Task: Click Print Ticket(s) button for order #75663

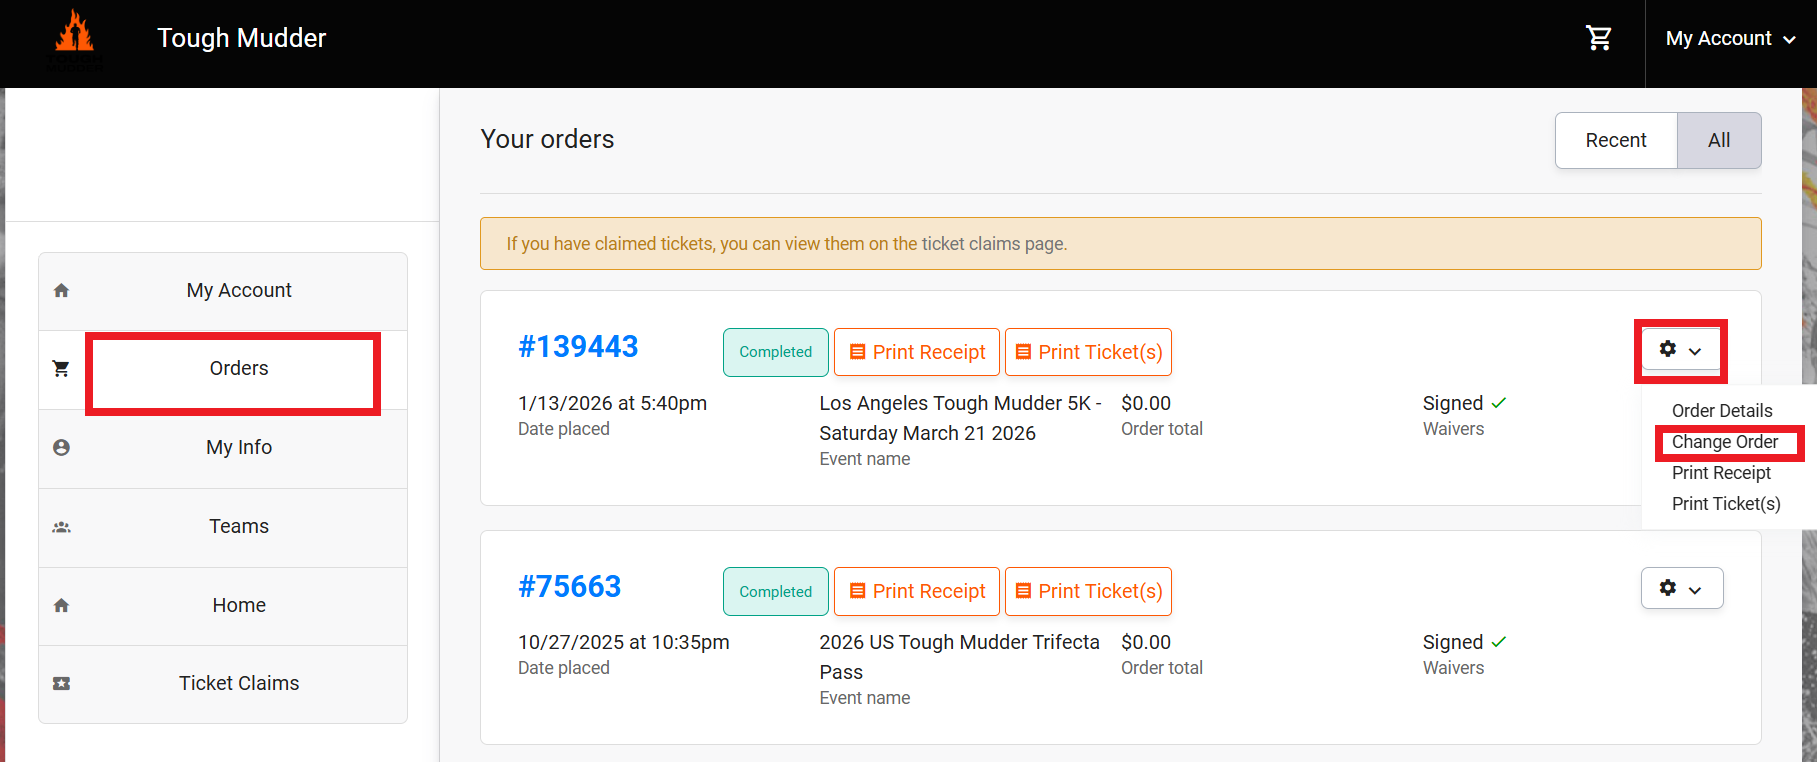Action: [x=1088, y=591]
